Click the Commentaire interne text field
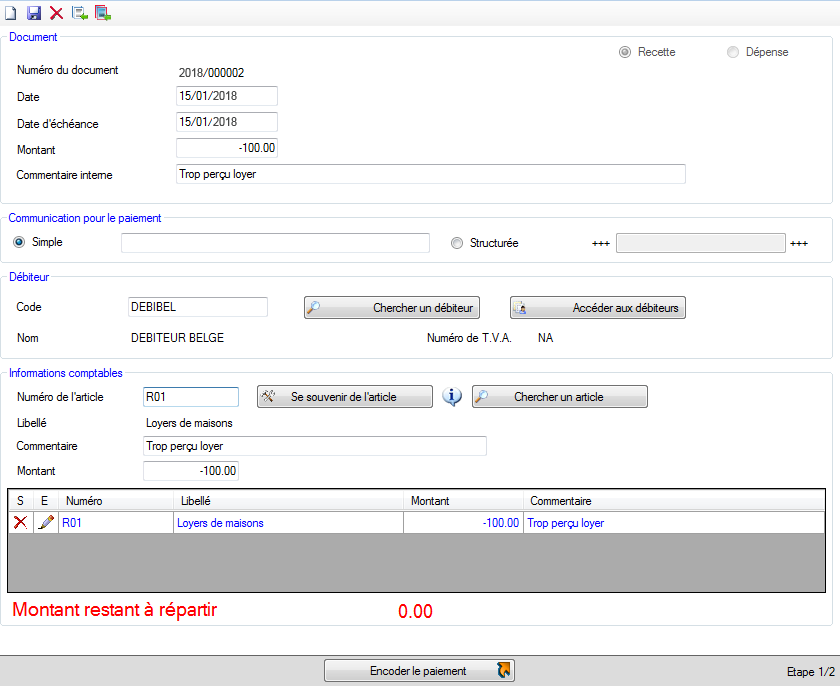Screen dimensions: 840x686 point(431,174)
